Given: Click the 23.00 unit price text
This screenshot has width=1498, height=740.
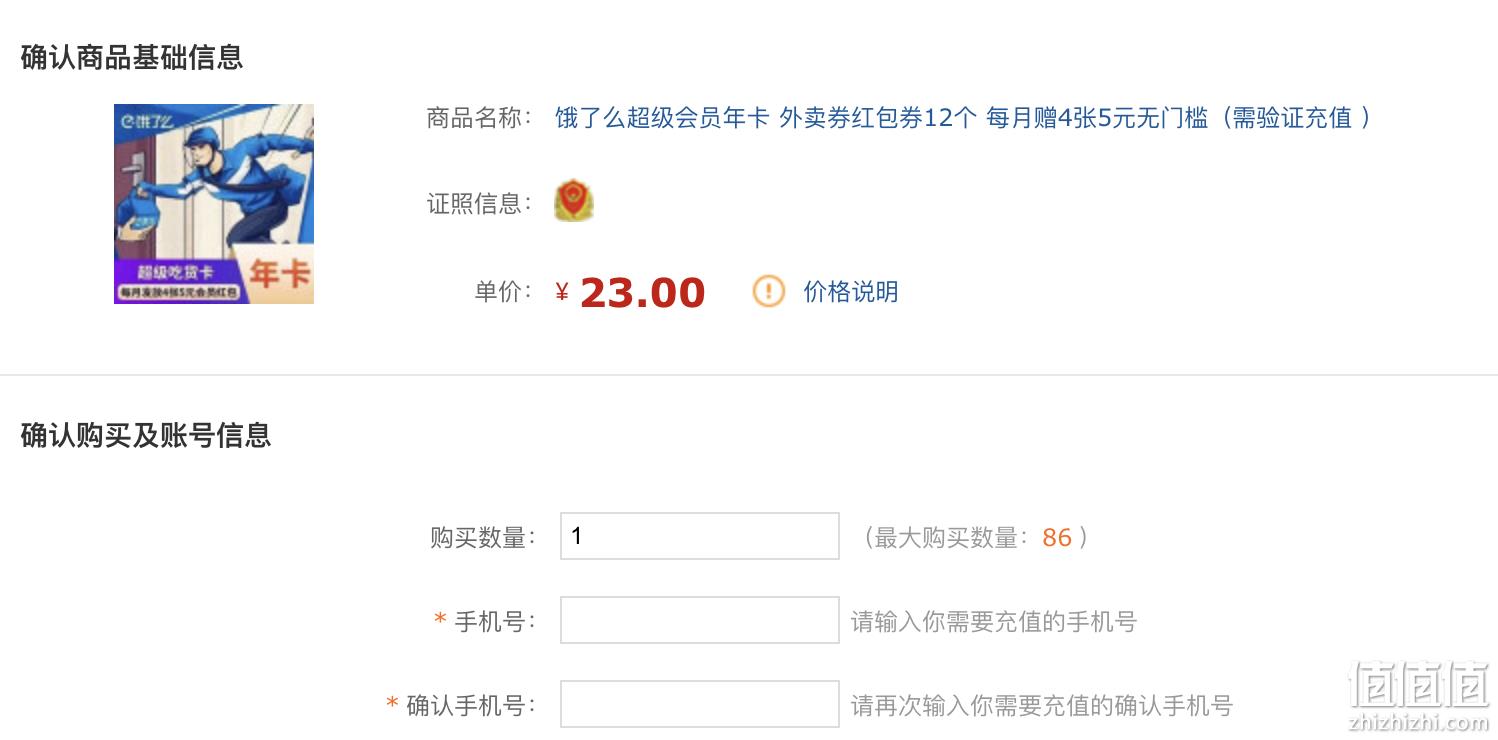Looking at the screenshot, I should [642, 293].
